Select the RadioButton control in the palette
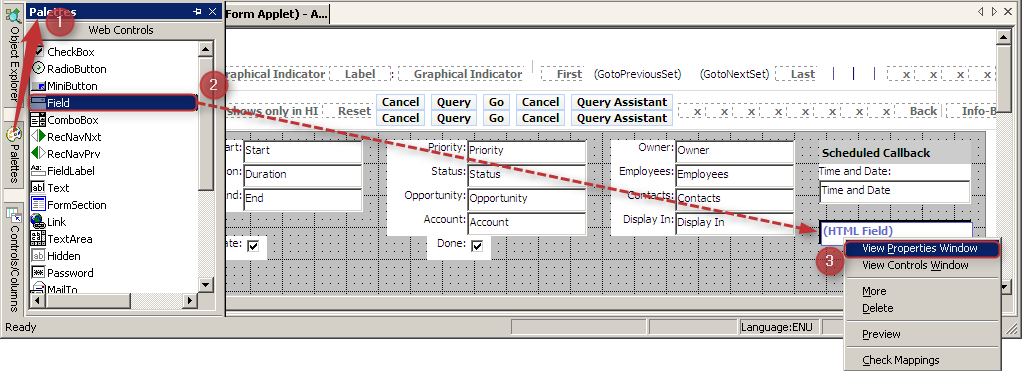Screen dimensions: 1022x372 pos(77,69)
